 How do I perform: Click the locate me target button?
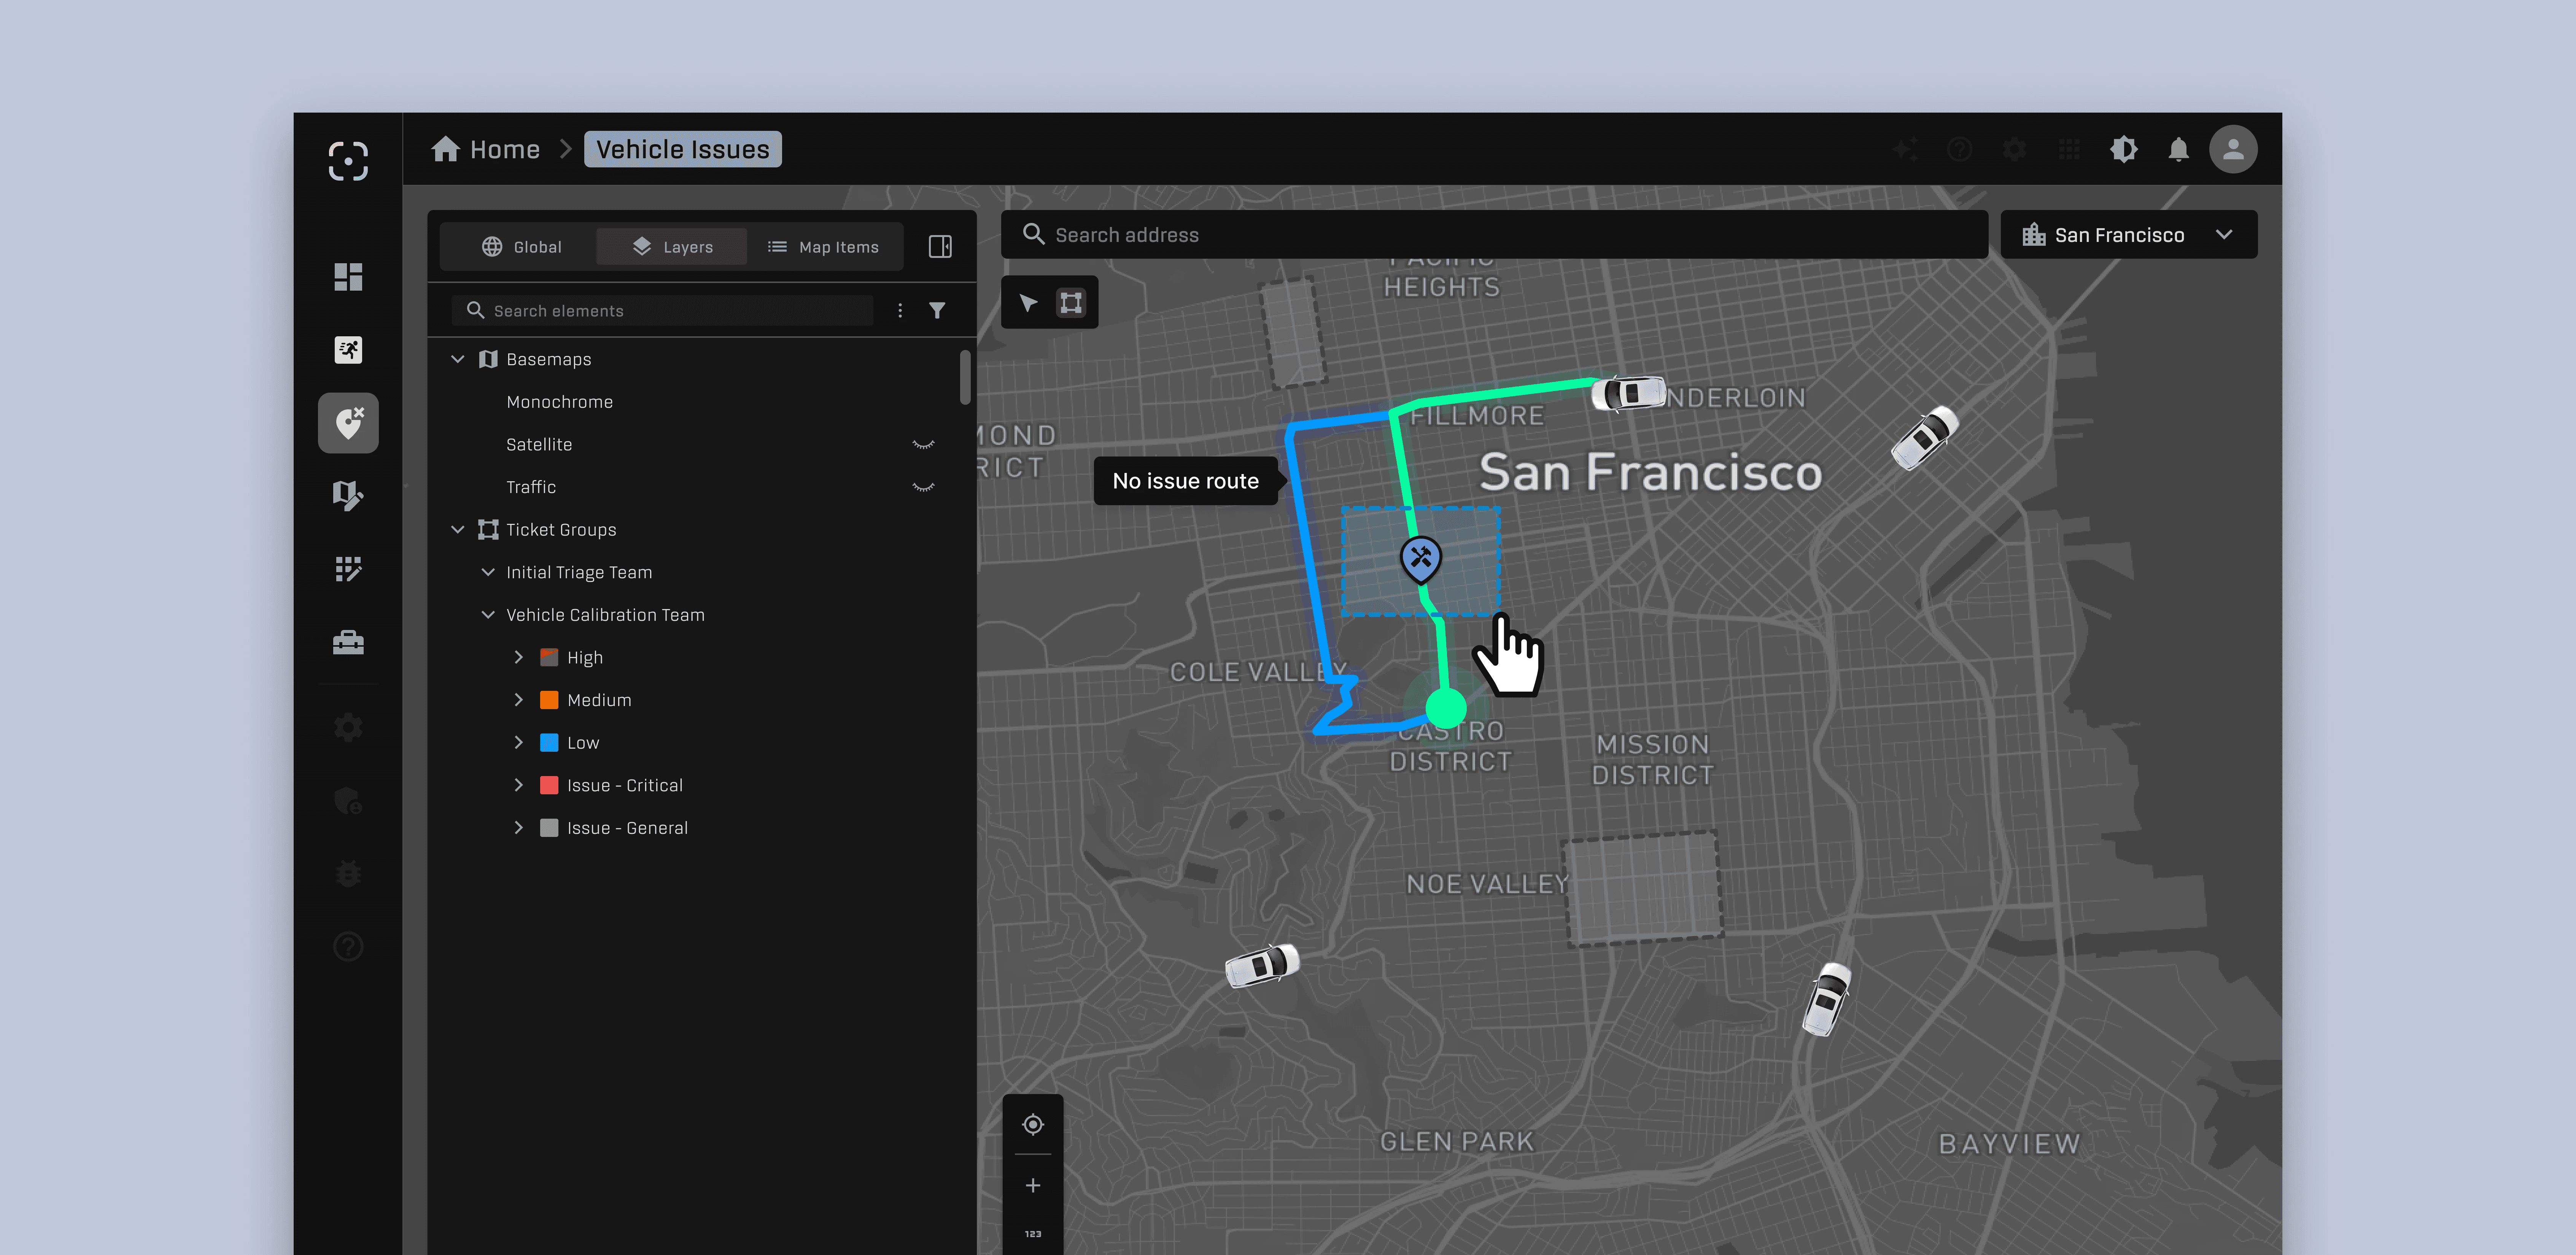pyautogui.click(x=1033, y=1125)
